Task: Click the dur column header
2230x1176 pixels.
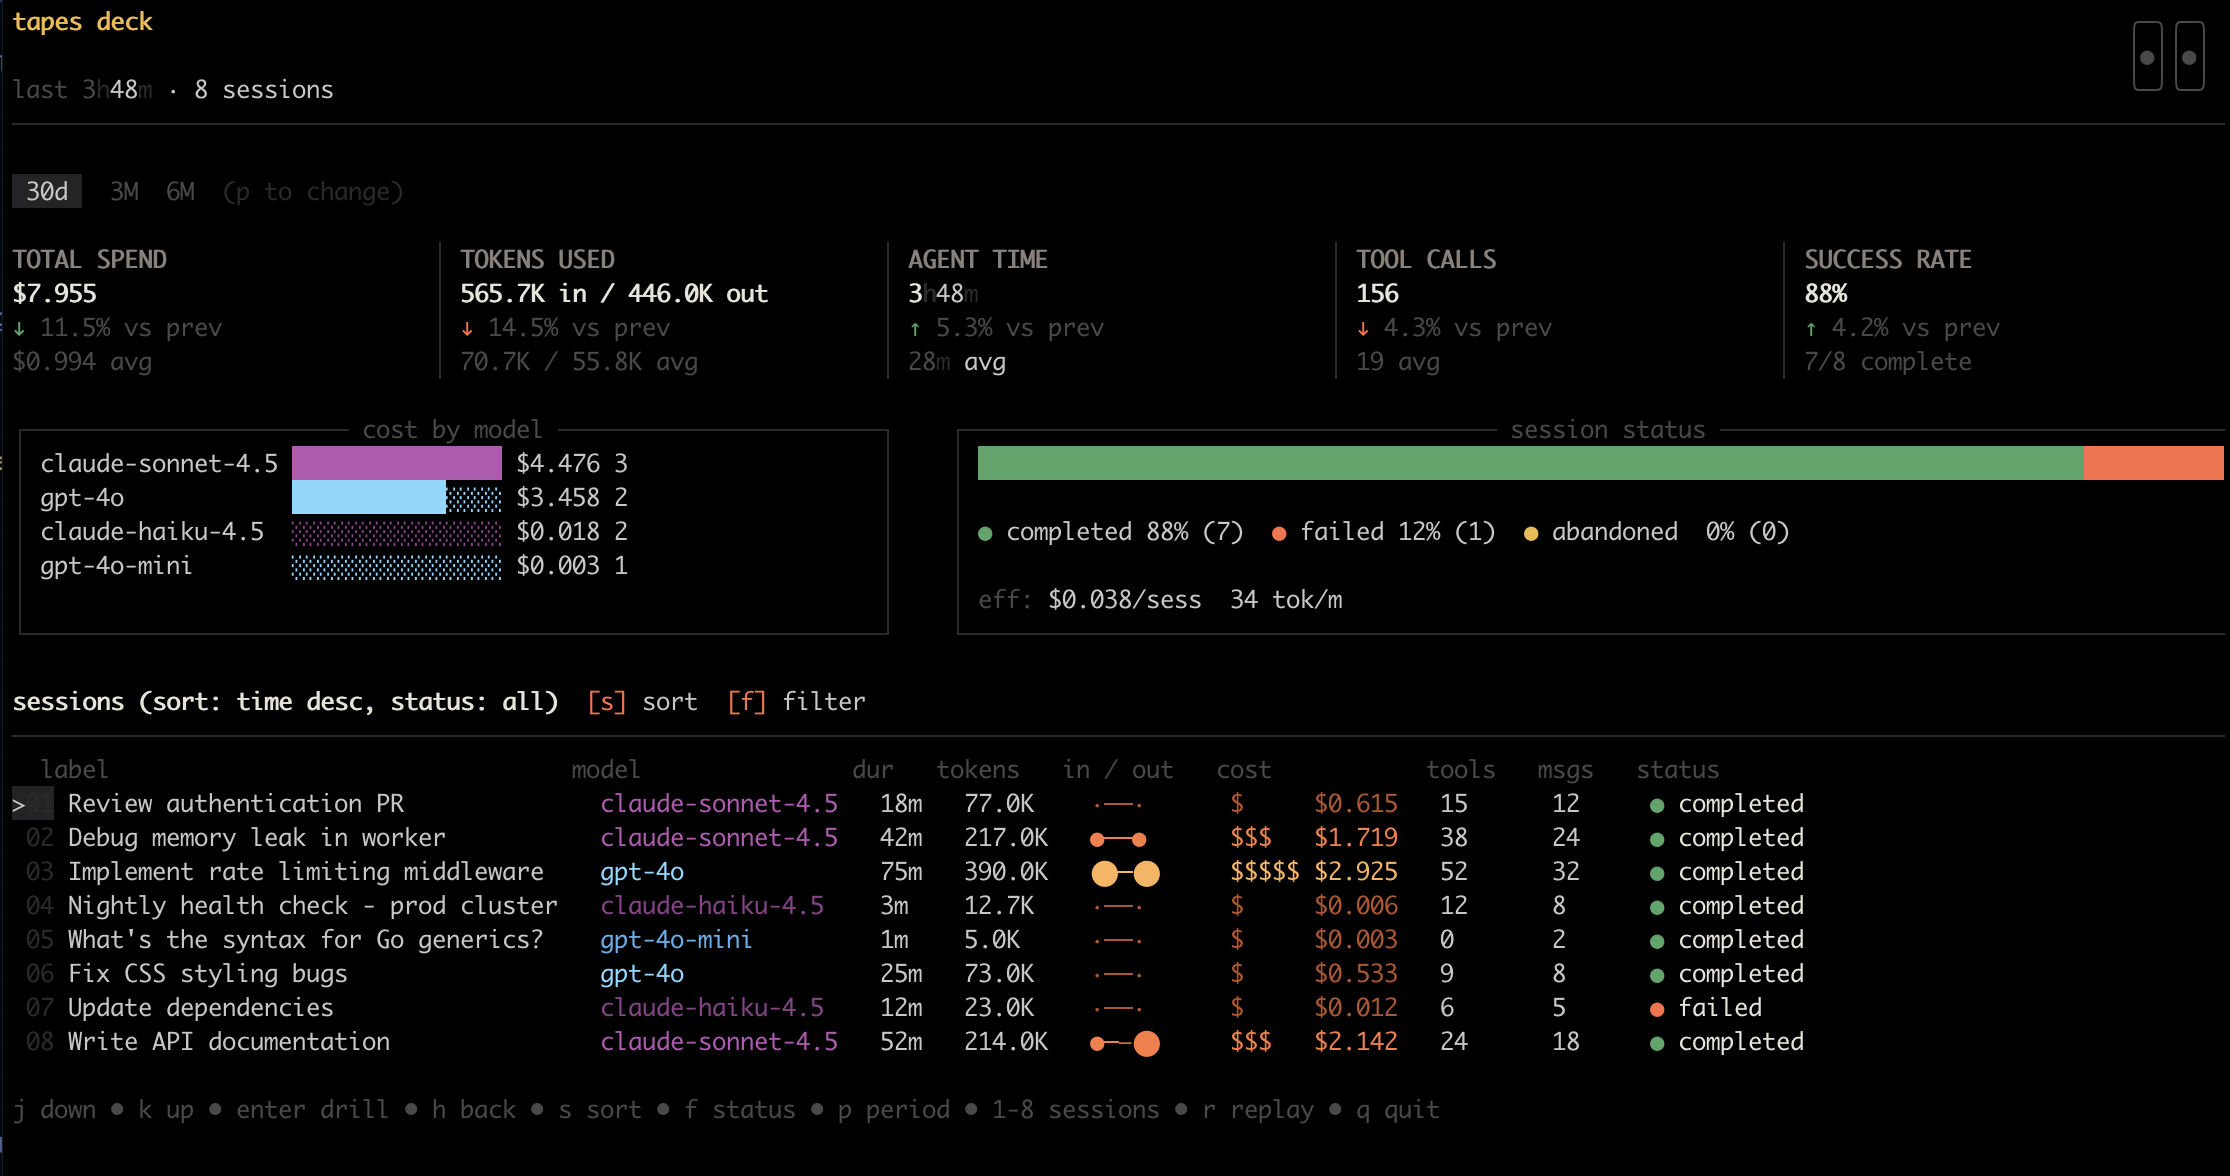Action: (x=873, y=769)
